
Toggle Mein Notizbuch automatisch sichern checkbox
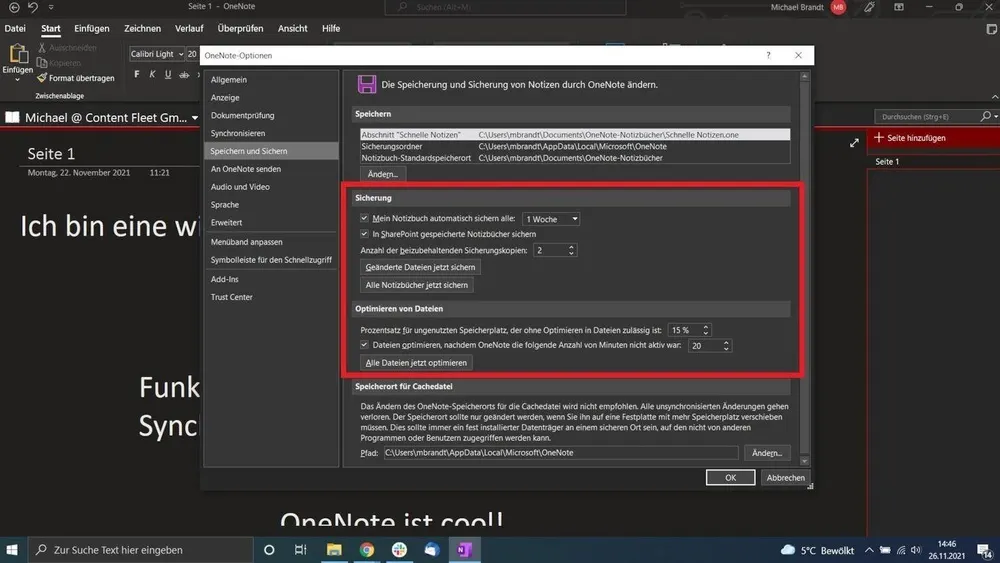coord(364,218)
